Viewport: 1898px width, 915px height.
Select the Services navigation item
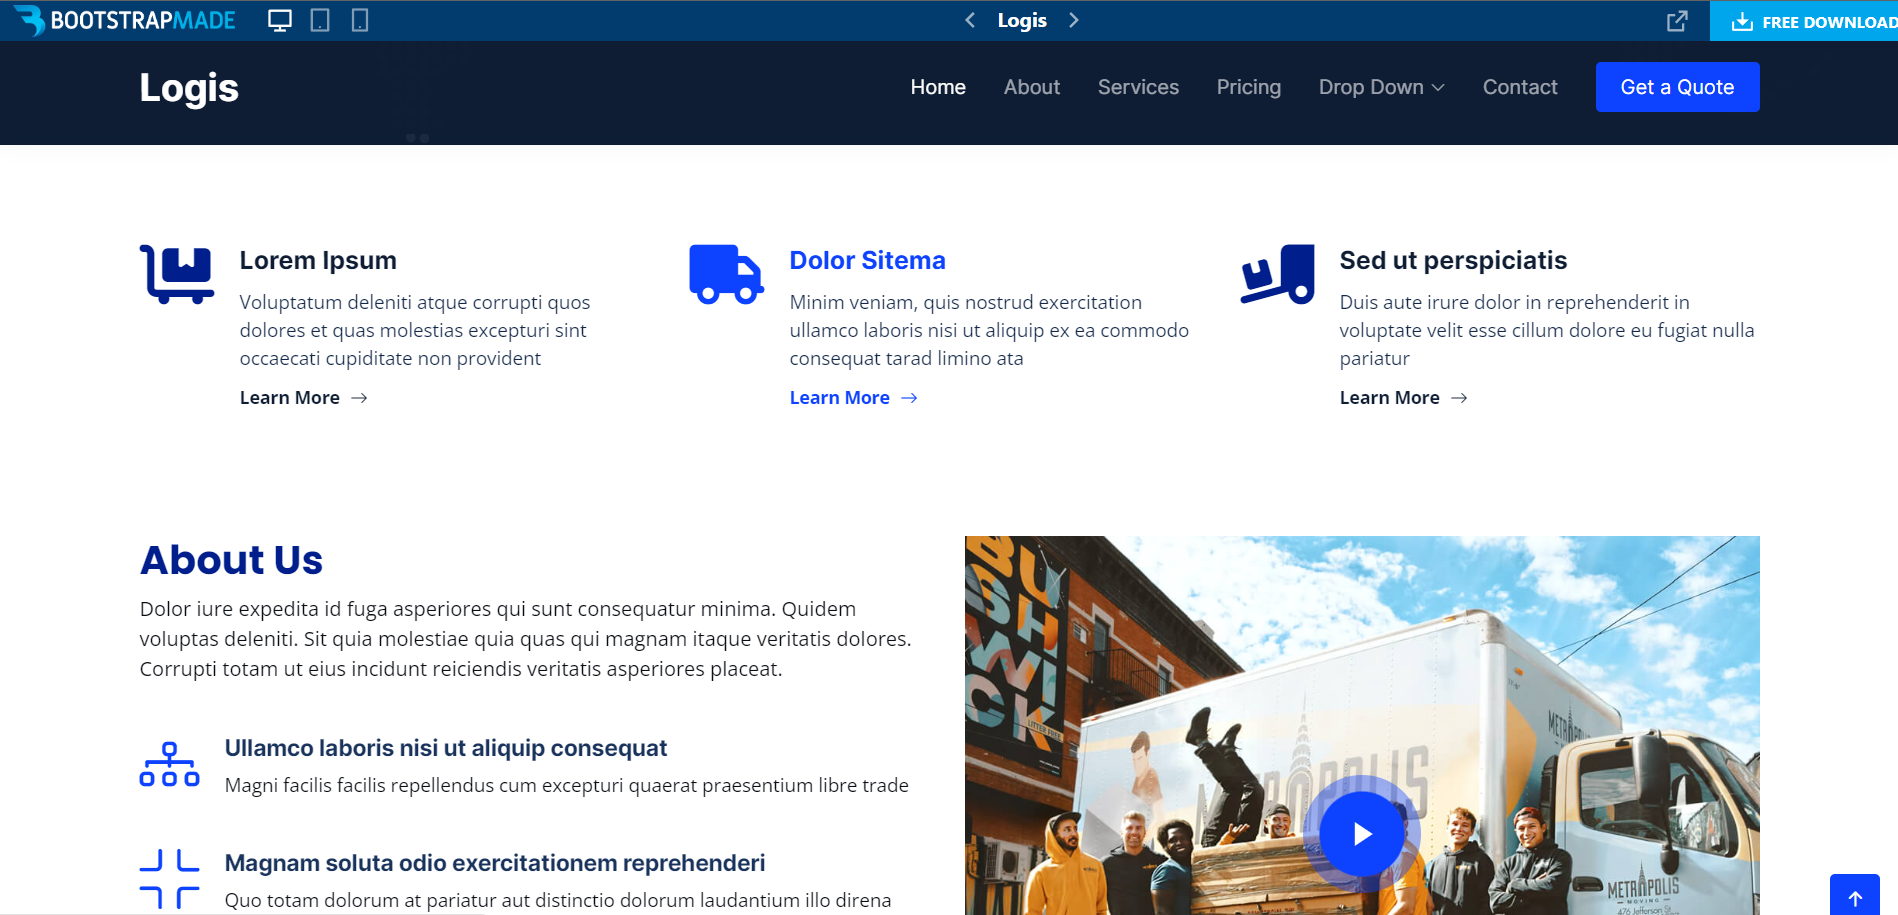[x=1138, y=87]
